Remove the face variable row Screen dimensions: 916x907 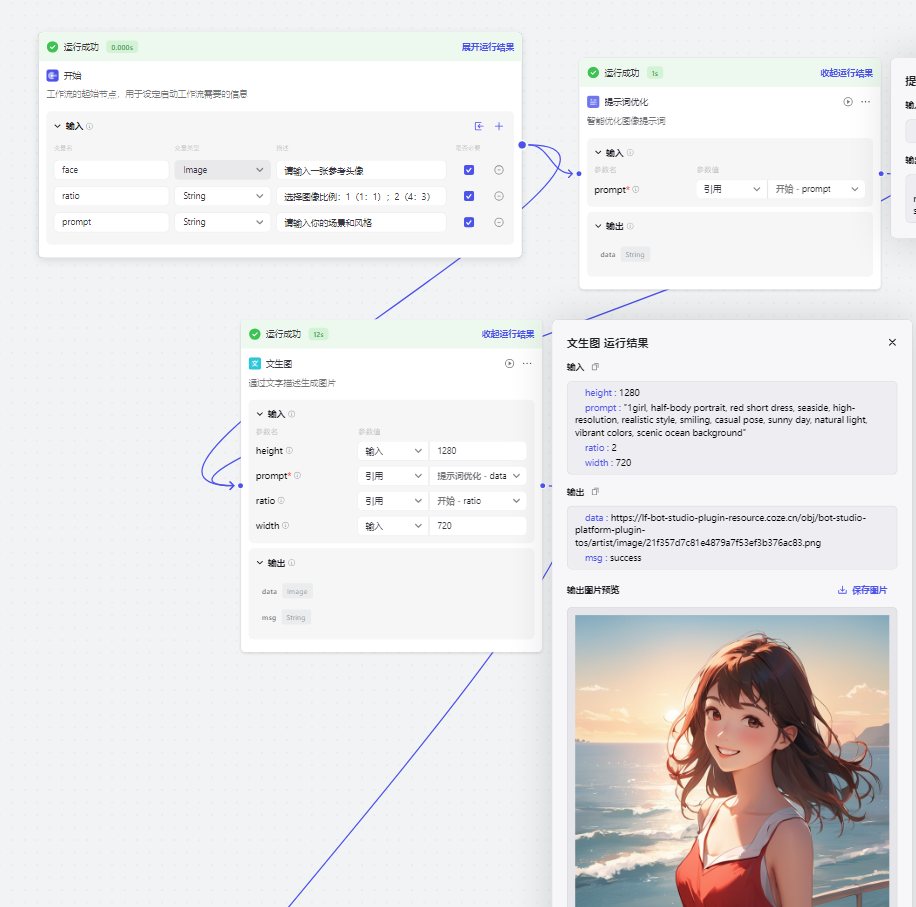pyautogui.click(x=499, y=170)
